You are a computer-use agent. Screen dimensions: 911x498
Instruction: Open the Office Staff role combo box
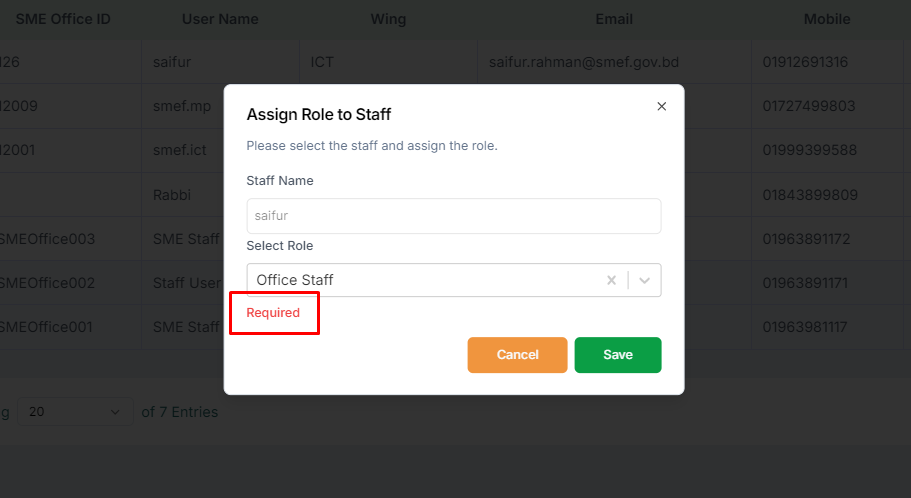click(x=454, y=280)
